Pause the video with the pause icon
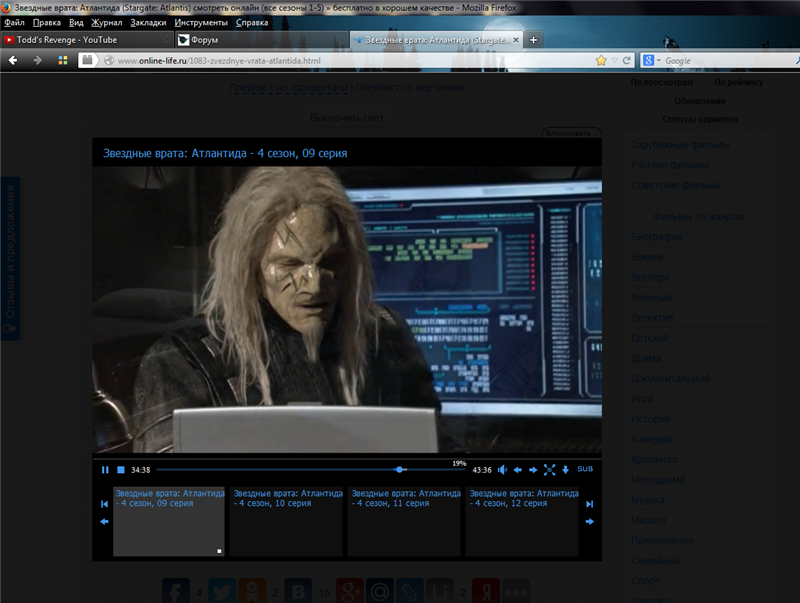The width and height of the screenshot is (800, 603). pyautogui.click(x=105, y=470)
